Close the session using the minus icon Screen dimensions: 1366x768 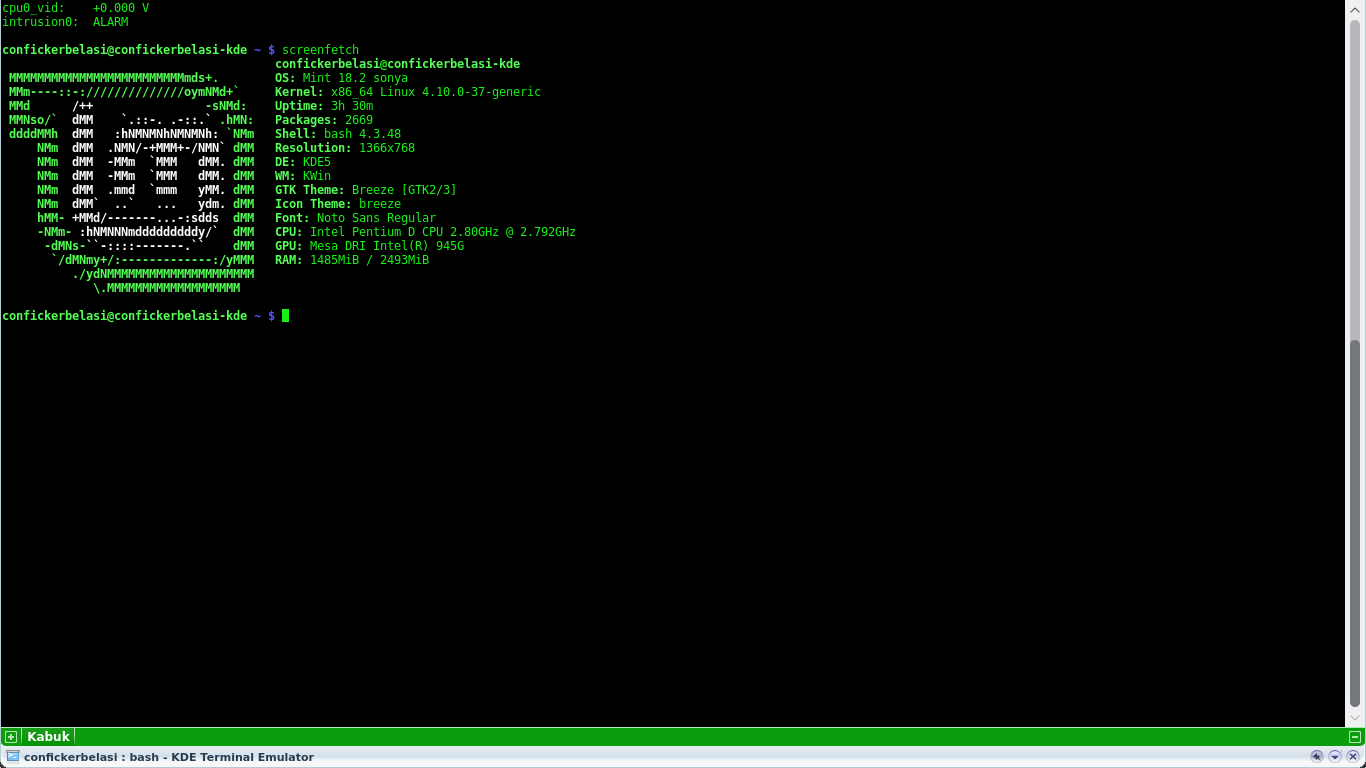[1355, 737]
